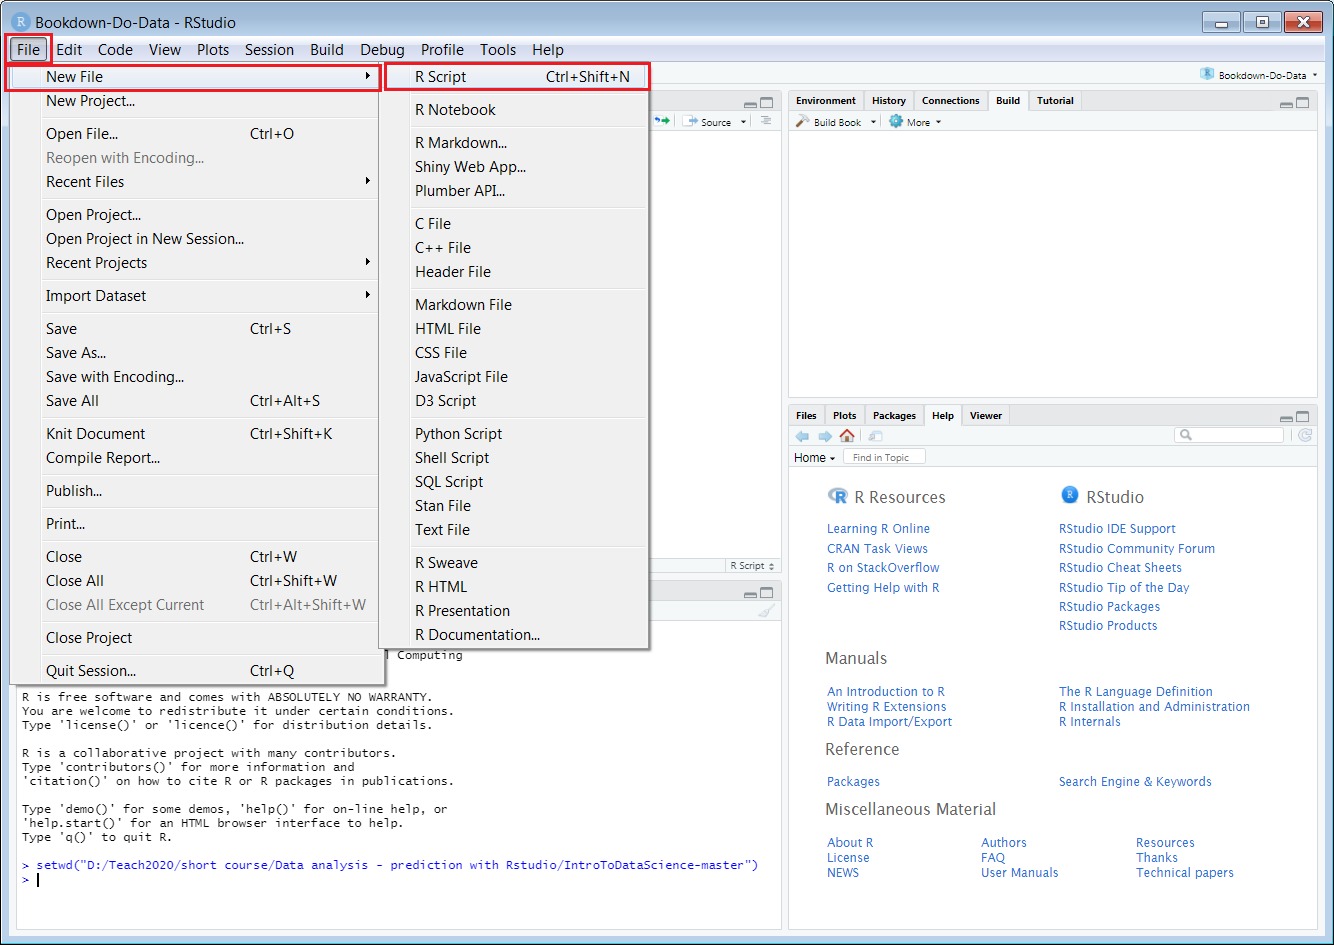Open the Learning R Online link
1334x945 pixels.
coord(878,529)
